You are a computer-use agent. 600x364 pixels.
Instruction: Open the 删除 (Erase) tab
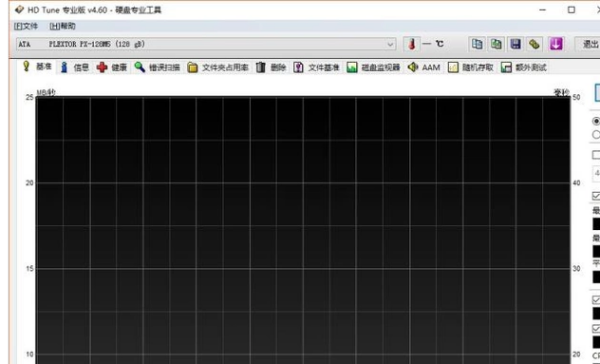click(271, 67)
